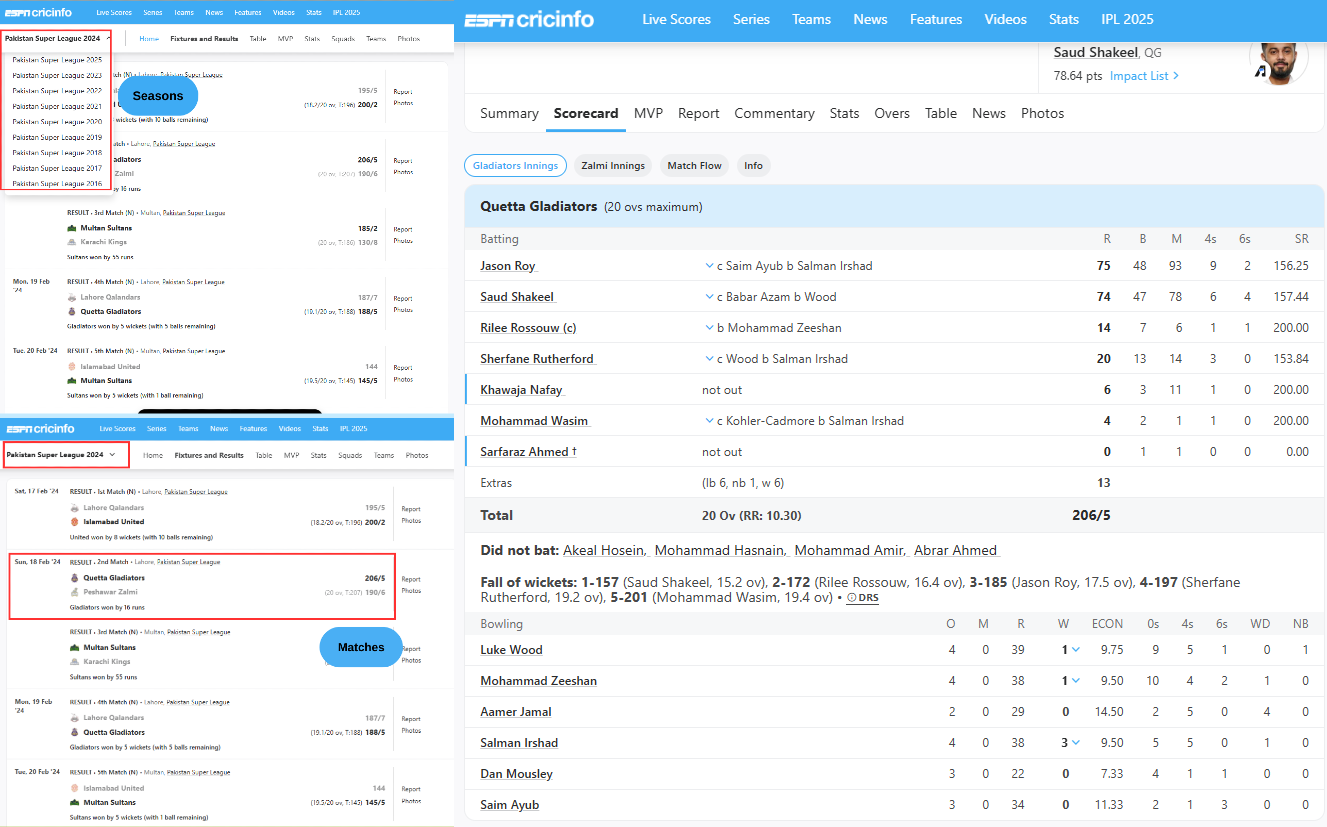Switch to the Summary tab on scorecard page
Viewport: 1327px width, 827px height.
[509, 113]
